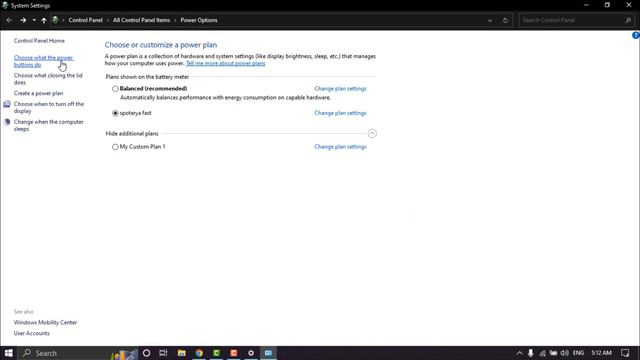Click the battery tray icon
Viewport: 640px width, 360px height.
pos(553,353)
